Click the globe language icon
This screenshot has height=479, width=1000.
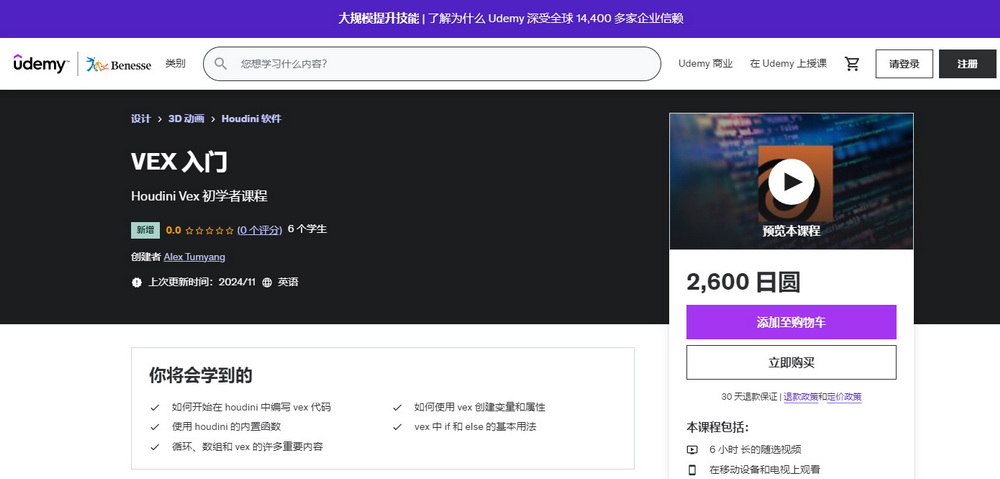(267, 282)
